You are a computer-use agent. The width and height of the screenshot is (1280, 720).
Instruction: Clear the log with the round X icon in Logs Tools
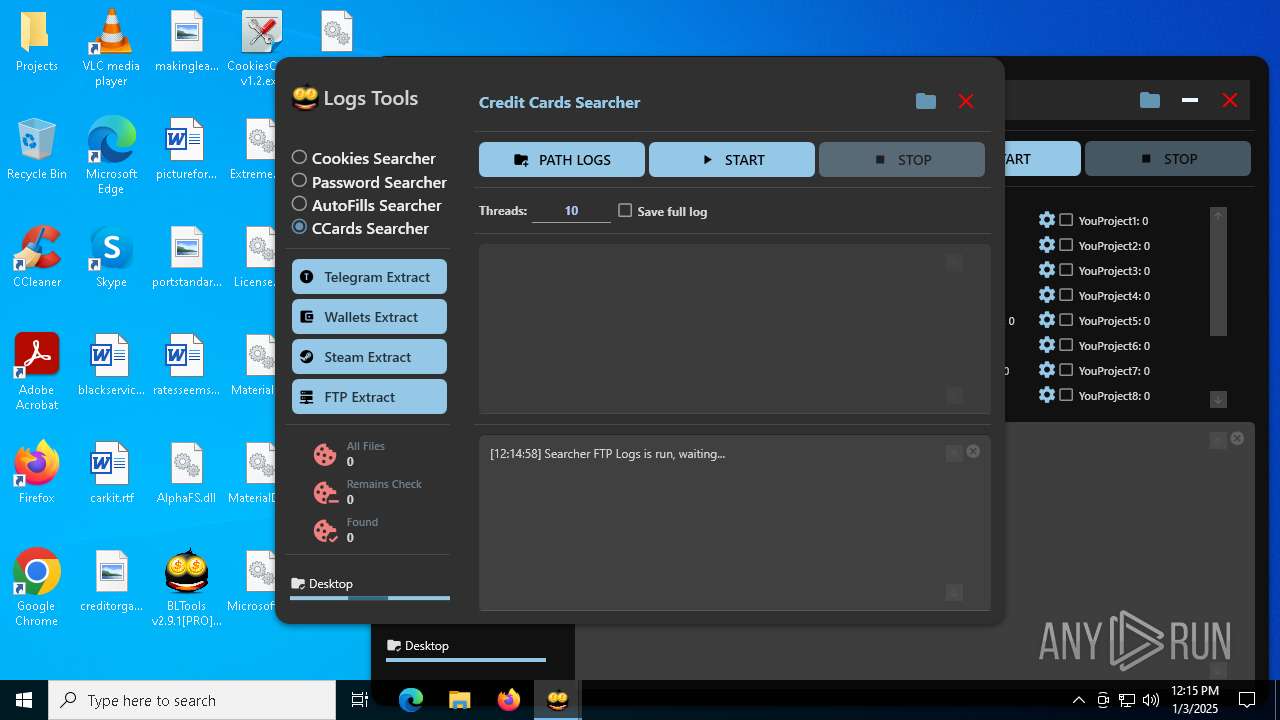click(x=973, y=452)
